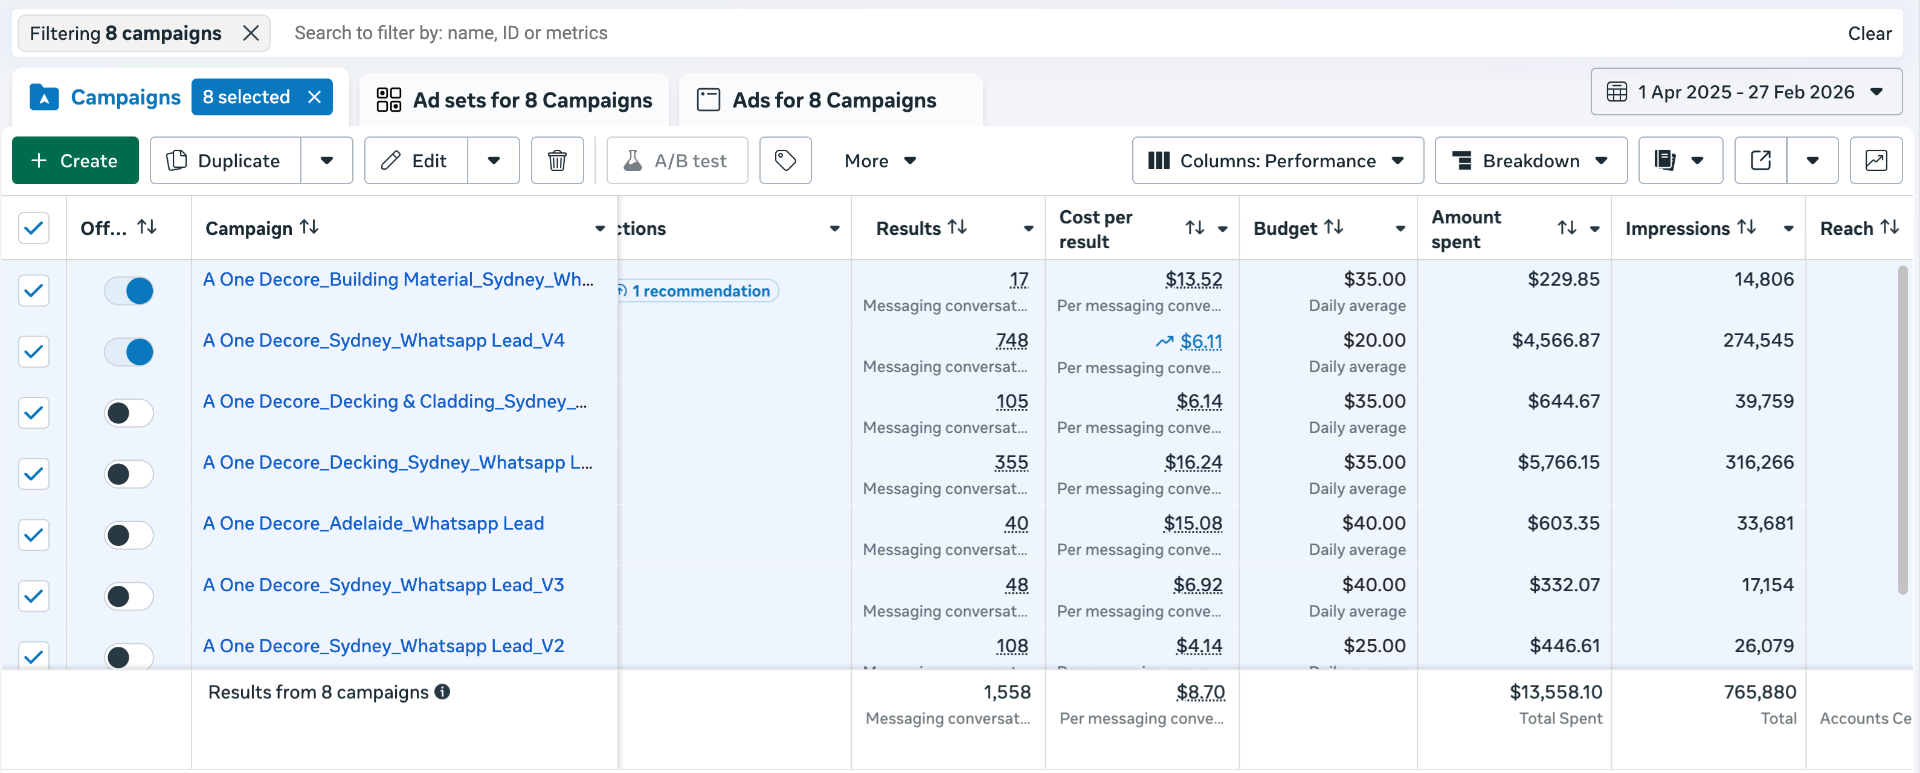The height and width of the screenshot is (773, 1920).
Task: Open the Breakdown dropdown
Action: pos(1531,161)
